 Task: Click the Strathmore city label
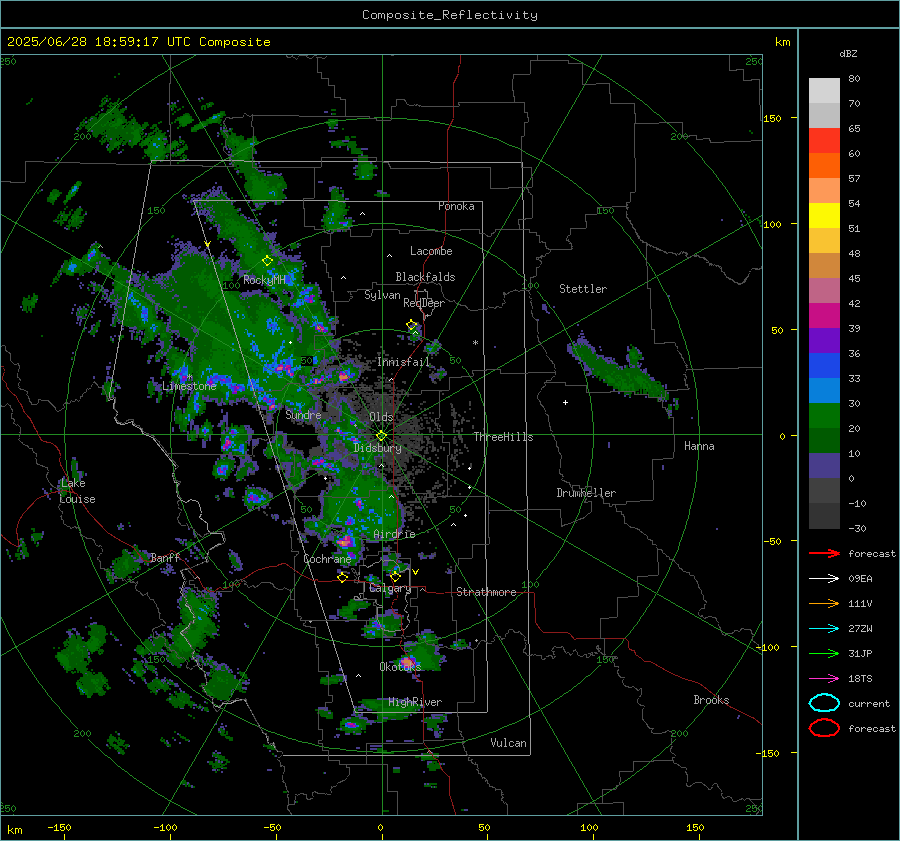[486, 592]
